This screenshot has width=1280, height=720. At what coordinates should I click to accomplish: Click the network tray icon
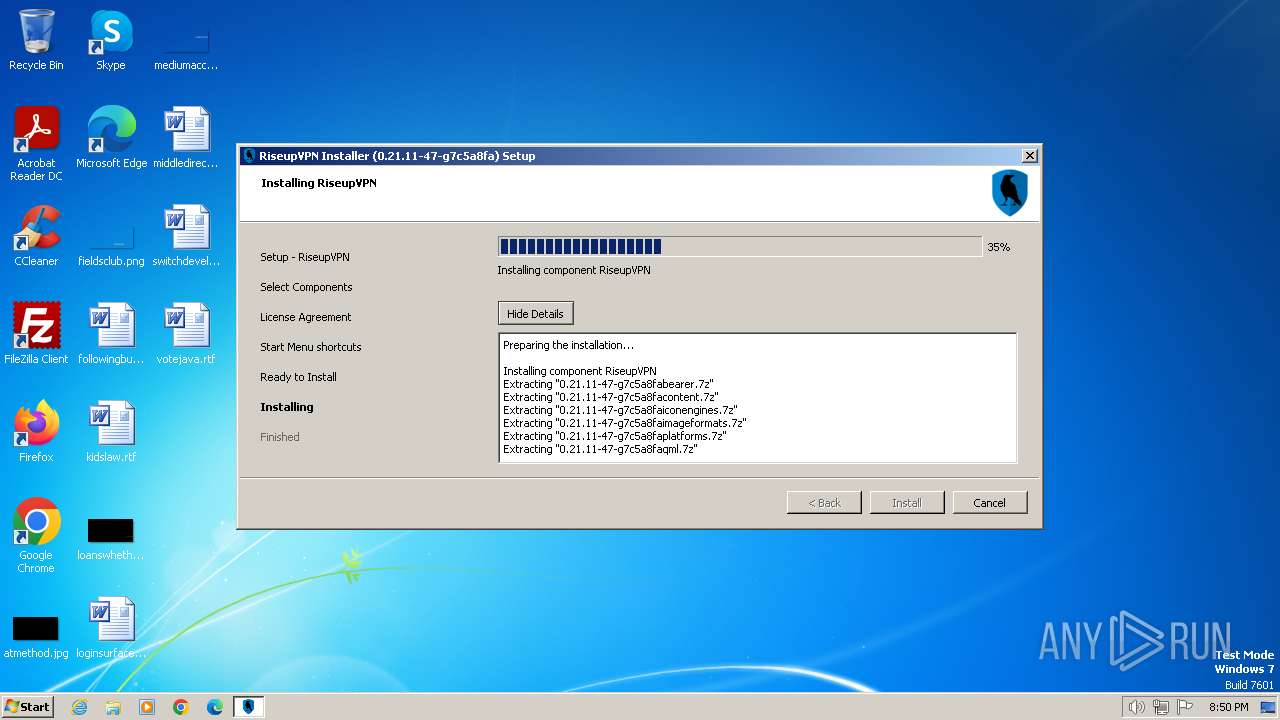1161,707
